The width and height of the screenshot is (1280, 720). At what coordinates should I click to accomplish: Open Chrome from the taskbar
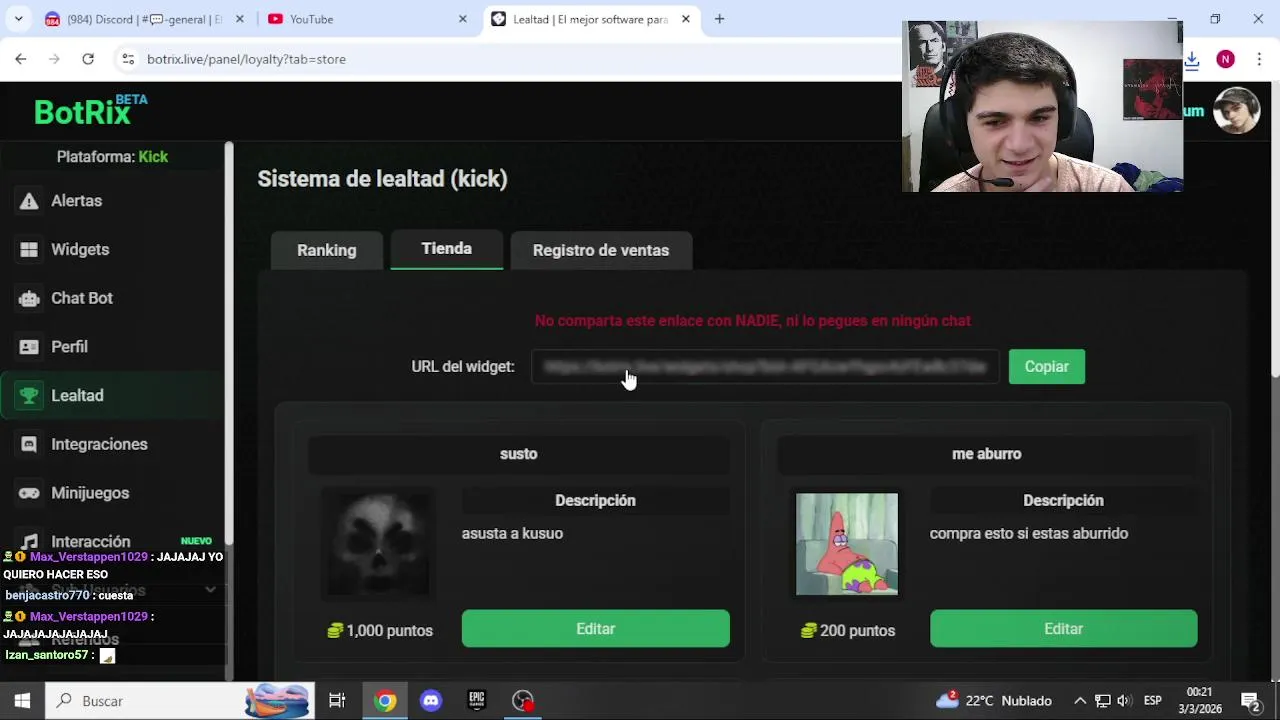pos(385,701)
